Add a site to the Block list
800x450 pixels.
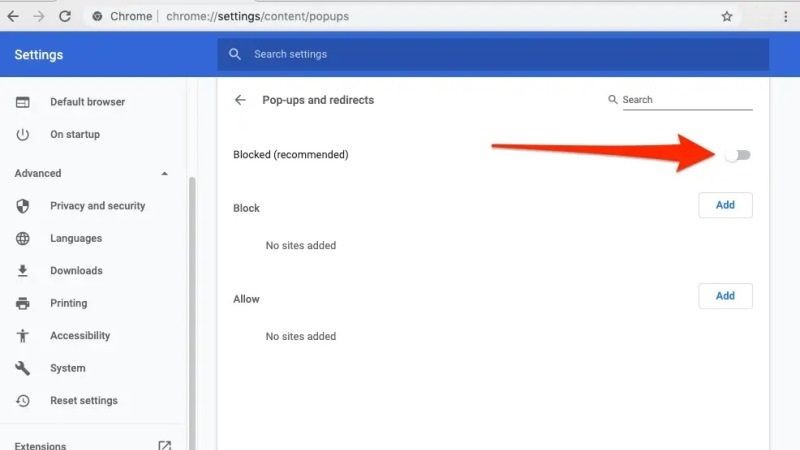pyautogui.click(x=725, y=205)
